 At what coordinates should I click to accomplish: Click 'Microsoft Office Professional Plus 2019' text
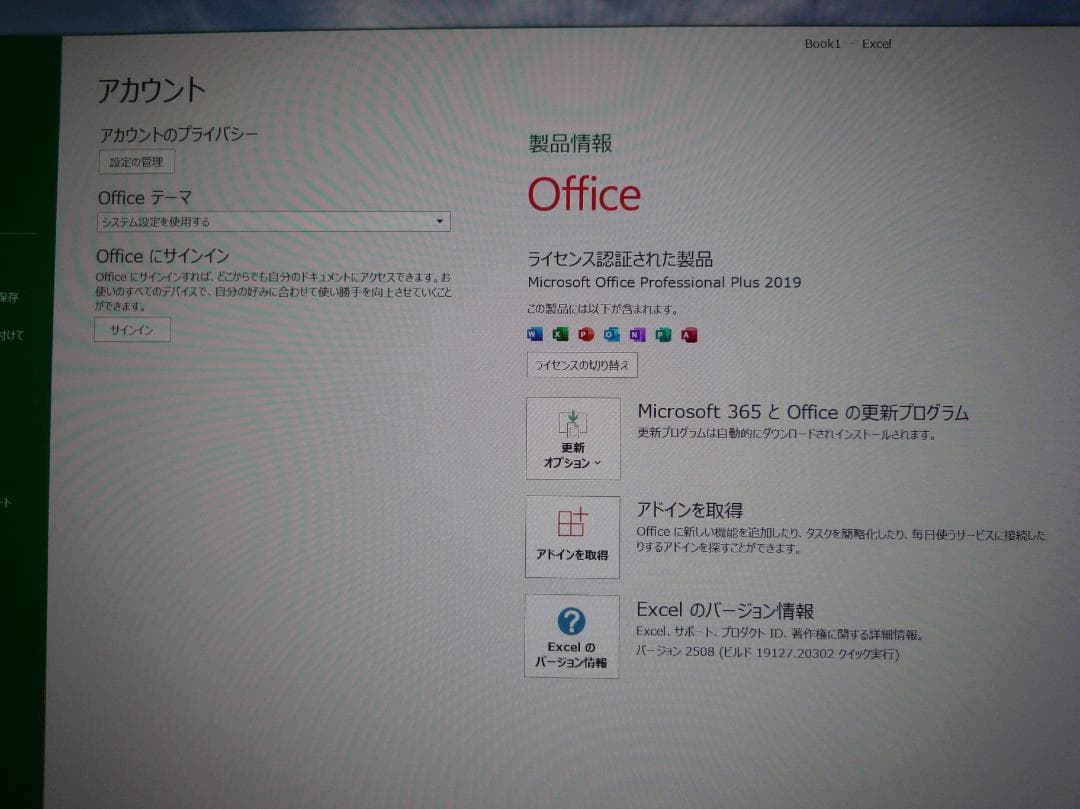click(664, 282)
